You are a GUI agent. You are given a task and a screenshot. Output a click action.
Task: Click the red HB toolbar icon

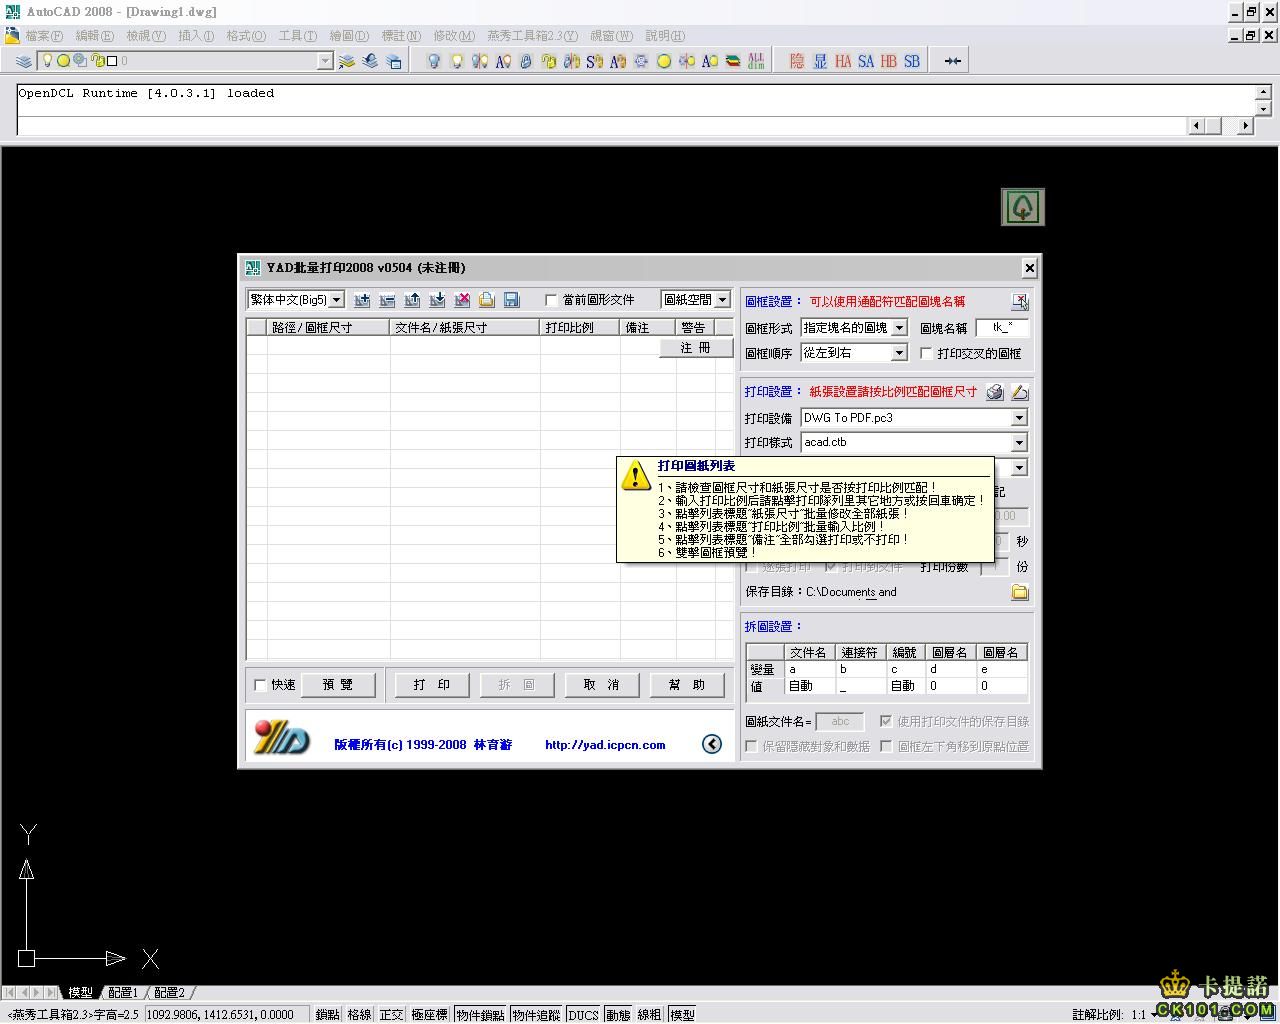click(x=889, y=61)
